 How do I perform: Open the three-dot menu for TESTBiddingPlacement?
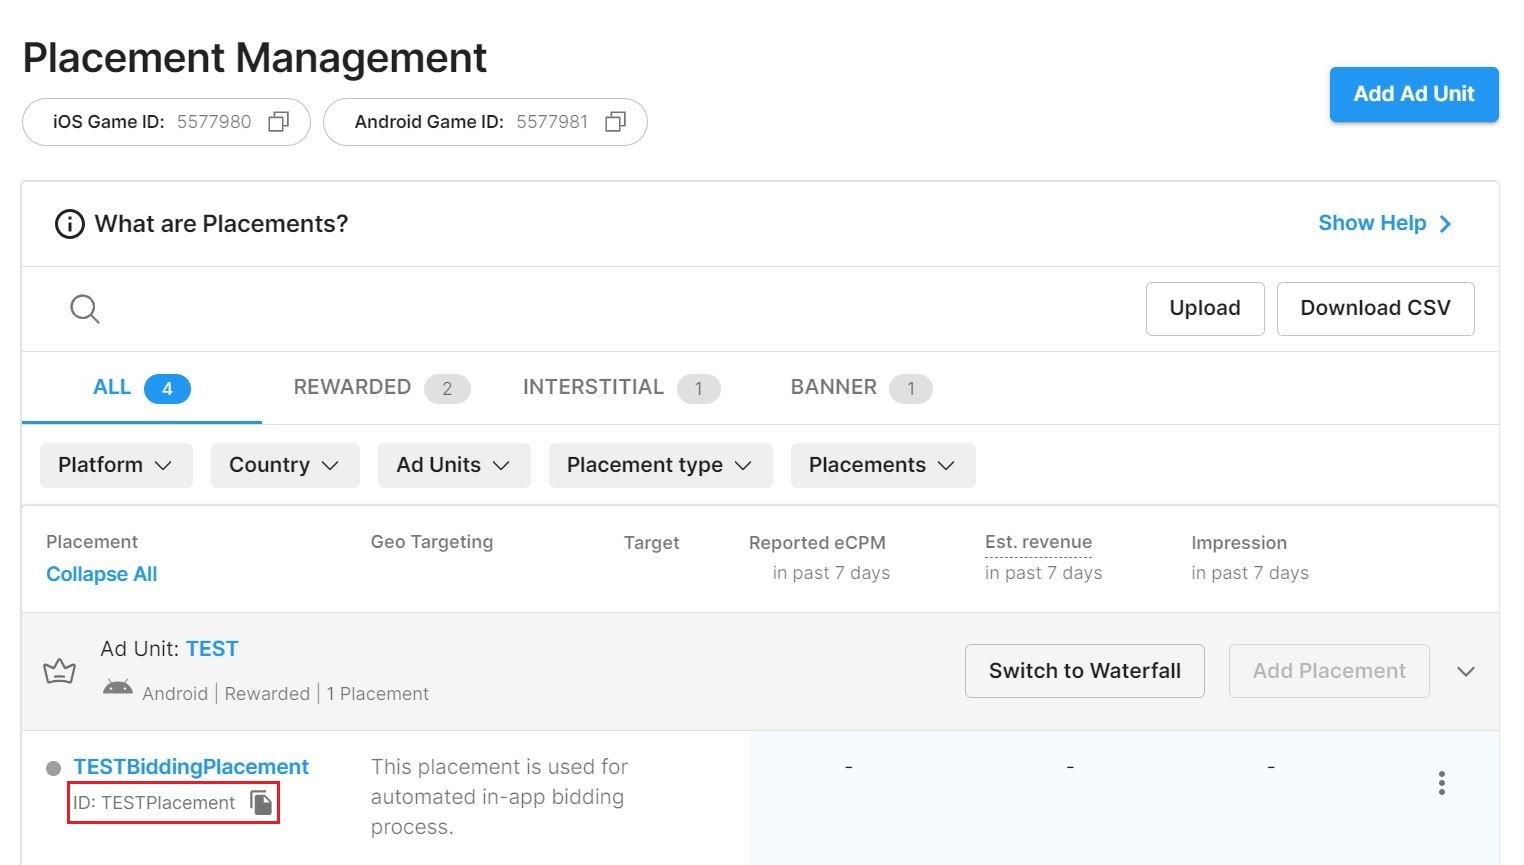click(x=1441, y=783)
